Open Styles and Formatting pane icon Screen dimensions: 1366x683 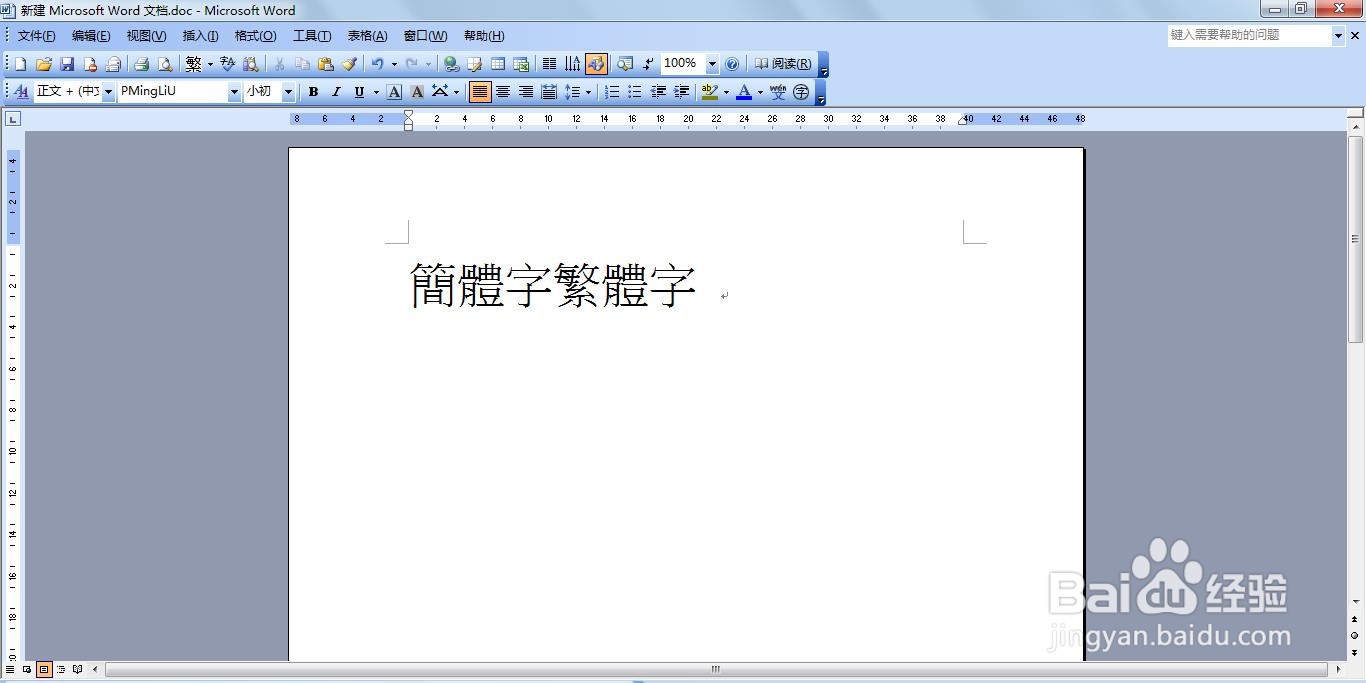tap(21, 92)
